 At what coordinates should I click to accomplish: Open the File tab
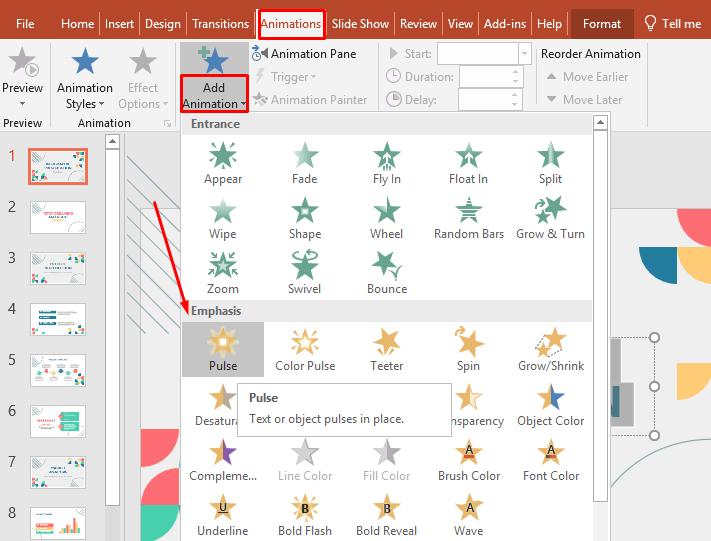(x=25, y=24)
